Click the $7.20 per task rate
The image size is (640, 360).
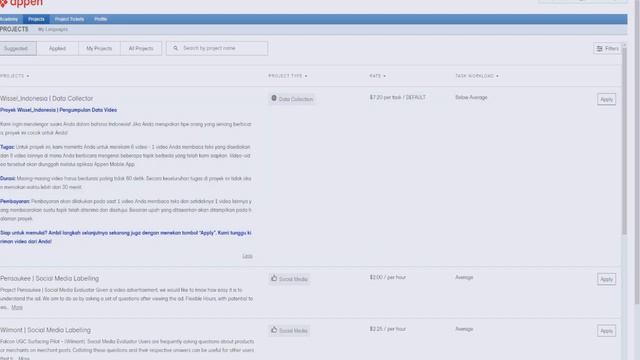(x=398, y=98)
